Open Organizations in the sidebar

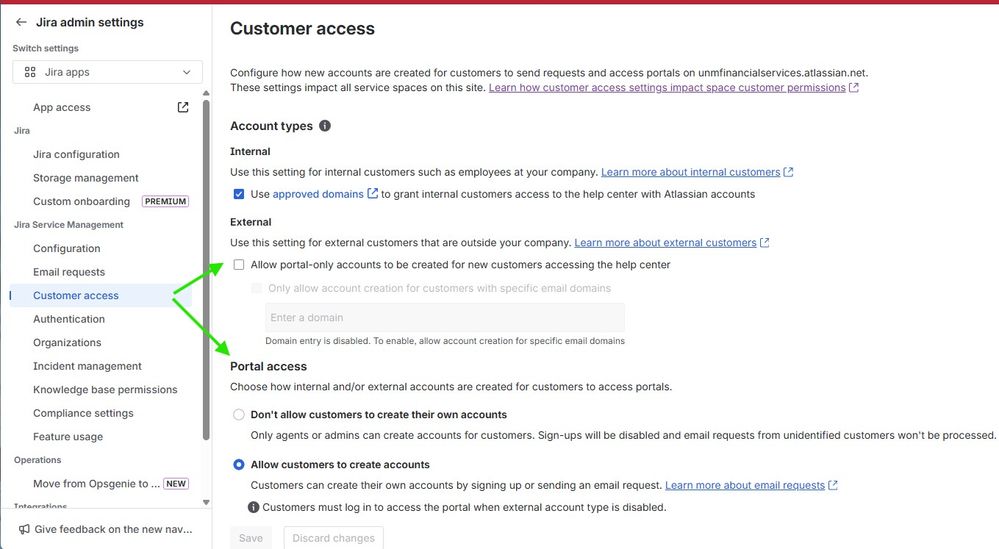pyautogui.click(x=67, y=342)
